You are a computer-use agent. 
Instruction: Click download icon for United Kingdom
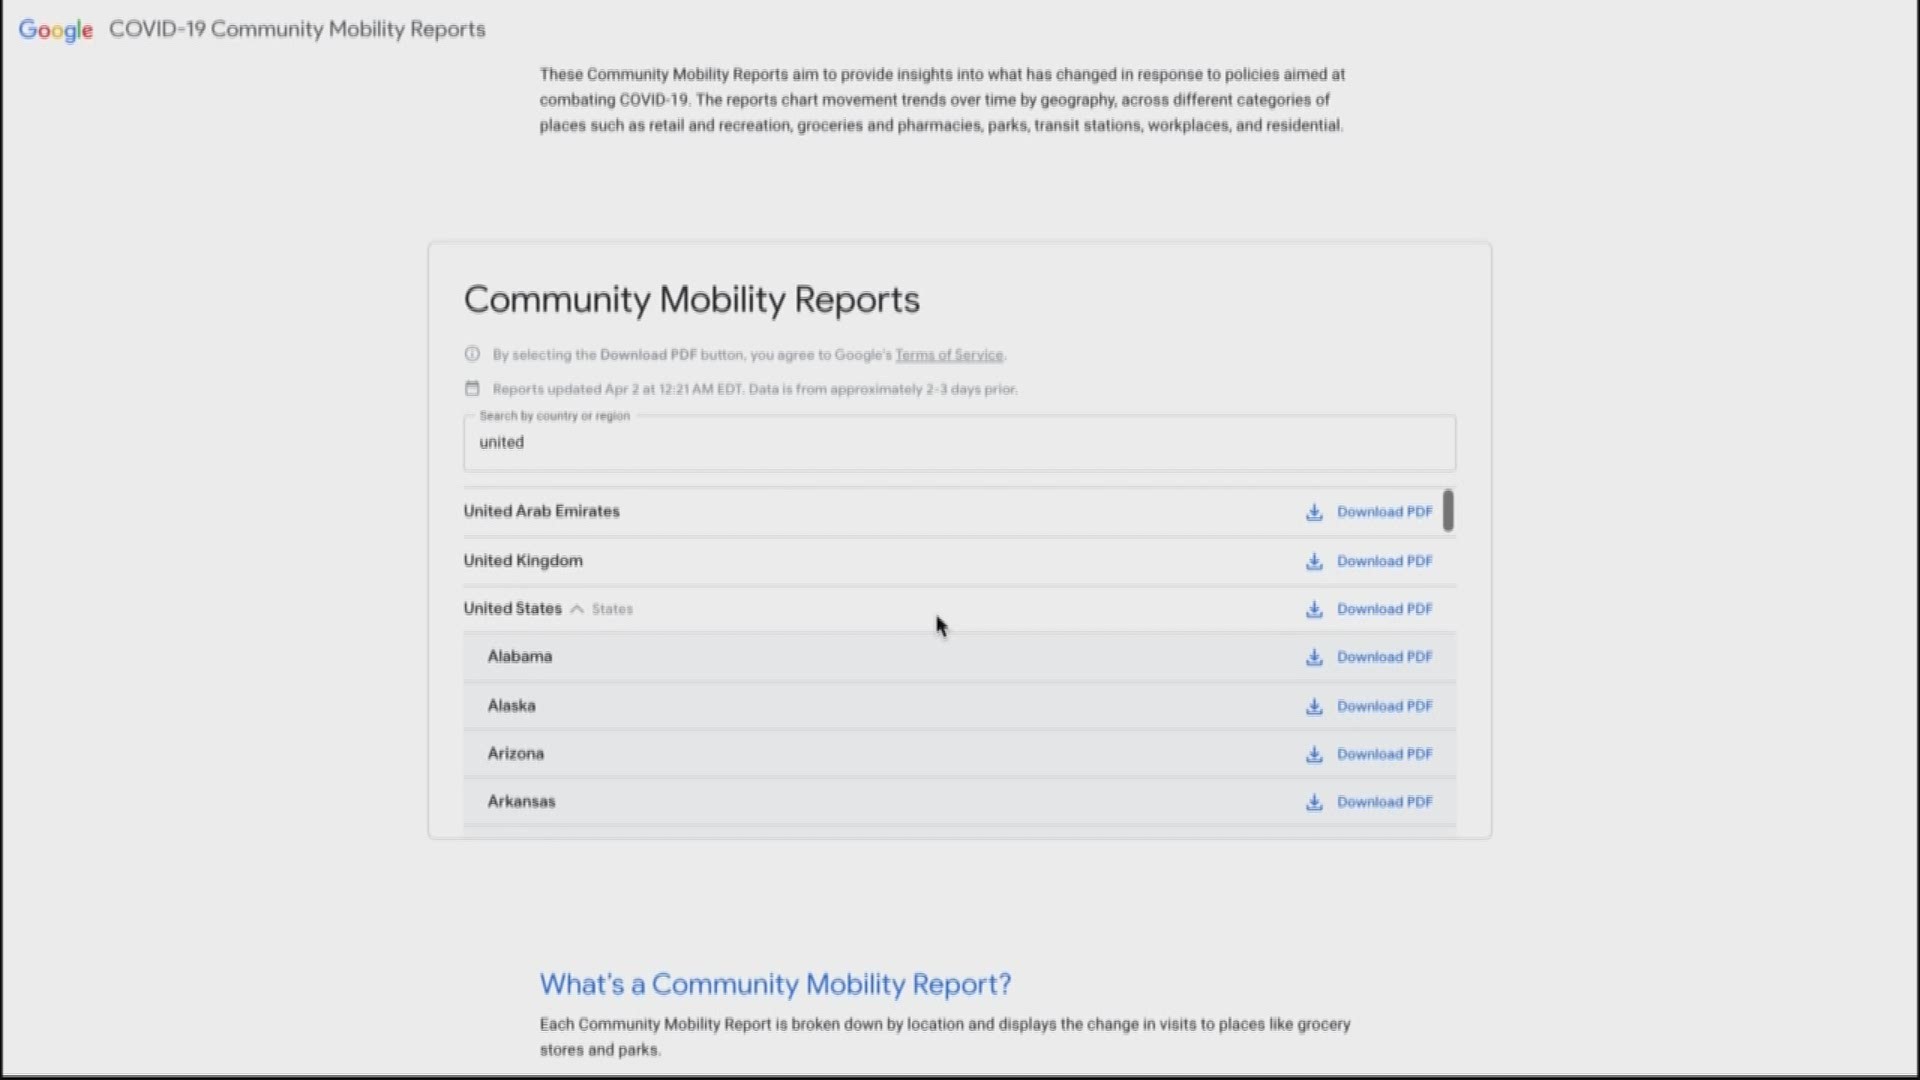[1314, 561]
